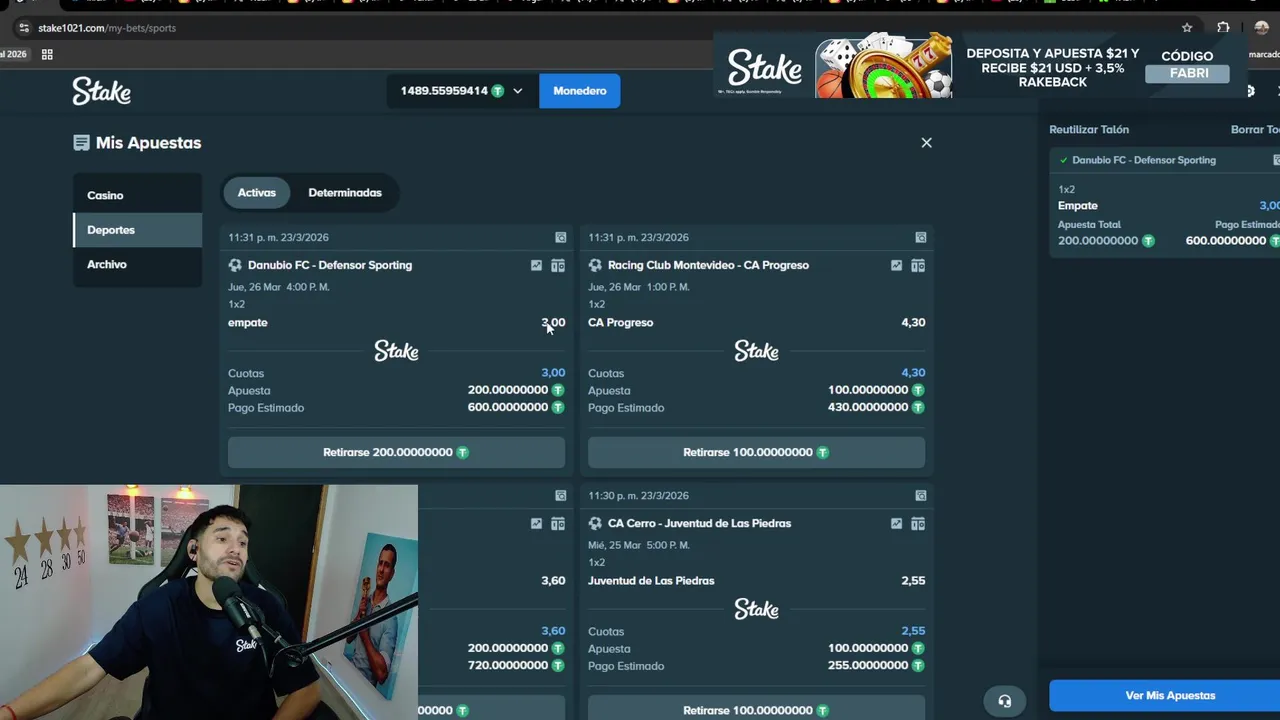Click timestamp 11:30 p. m. 23/3/2026
Screen dimensions: 1280x720
[638, 495]
